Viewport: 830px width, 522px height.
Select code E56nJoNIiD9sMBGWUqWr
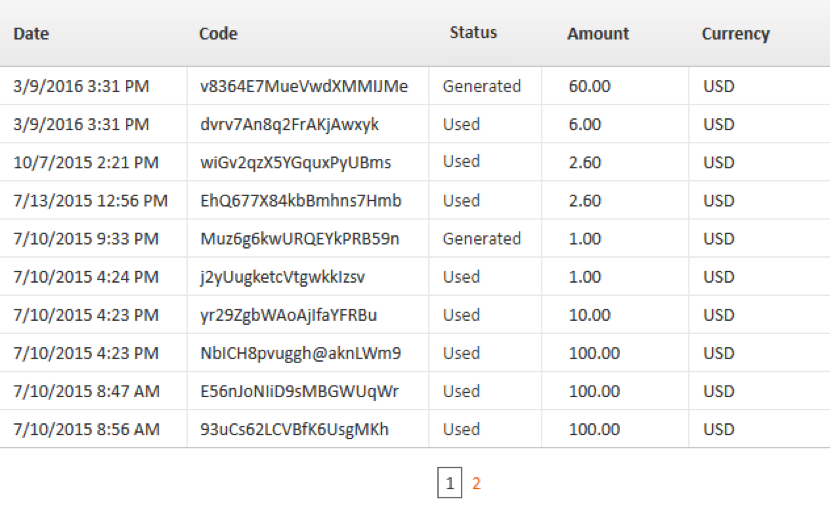[x=299, y=391]
